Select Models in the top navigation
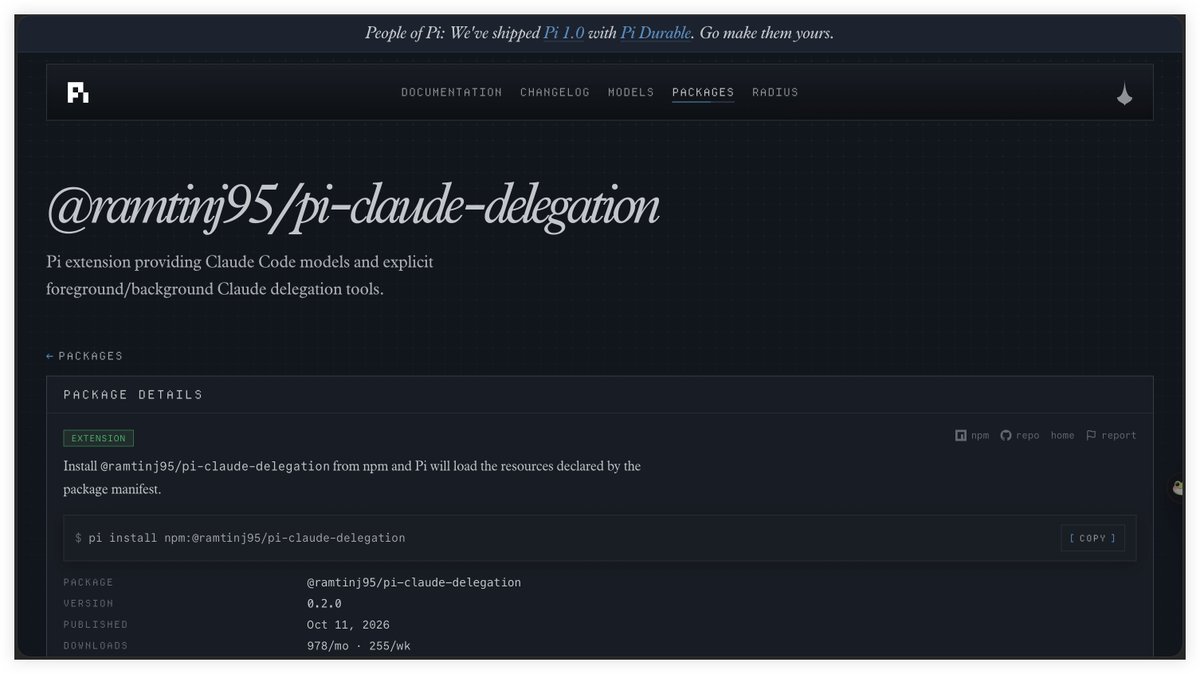1200x674 pixels. [631, 92]
